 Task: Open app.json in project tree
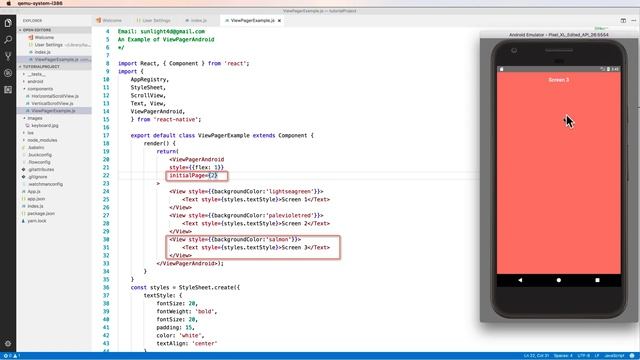tap(36, 199)
